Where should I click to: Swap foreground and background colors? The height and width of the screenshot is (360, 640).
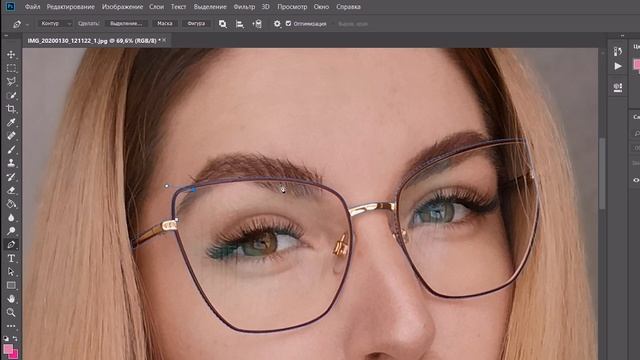click(x=15, y=338)
